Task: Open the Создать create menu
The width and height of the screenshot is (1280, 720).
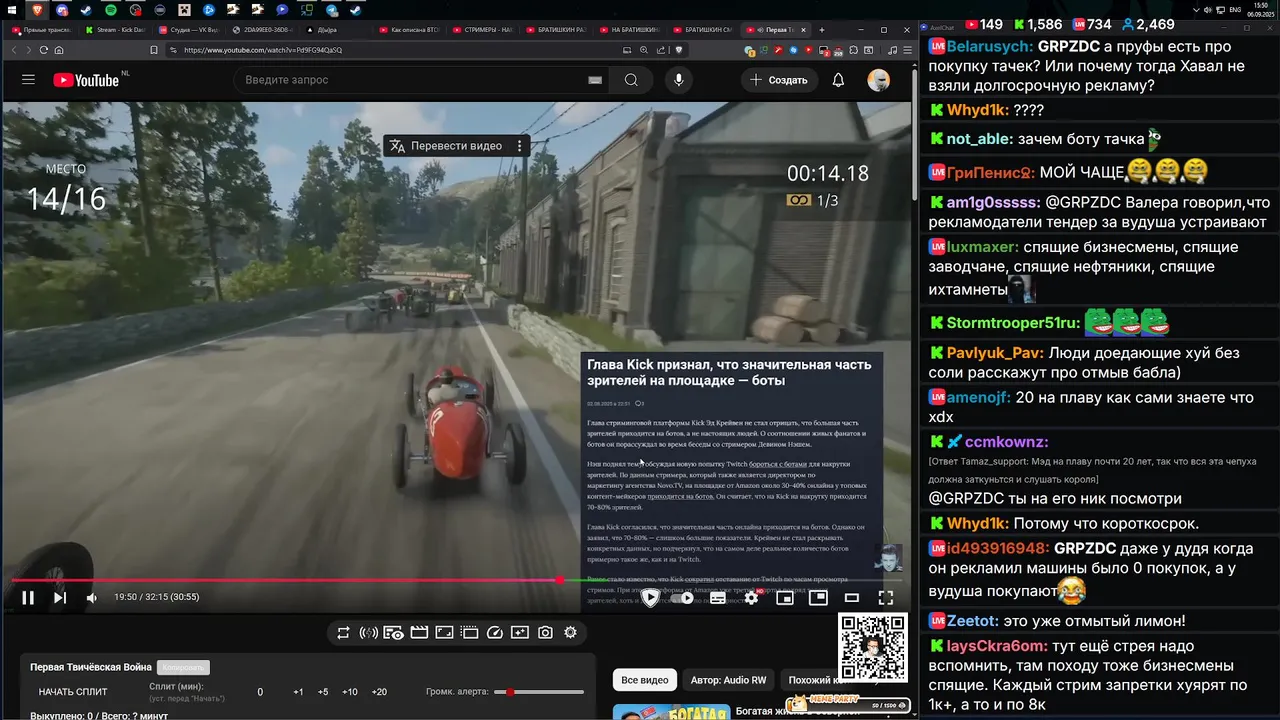Action: coord(779,80)
